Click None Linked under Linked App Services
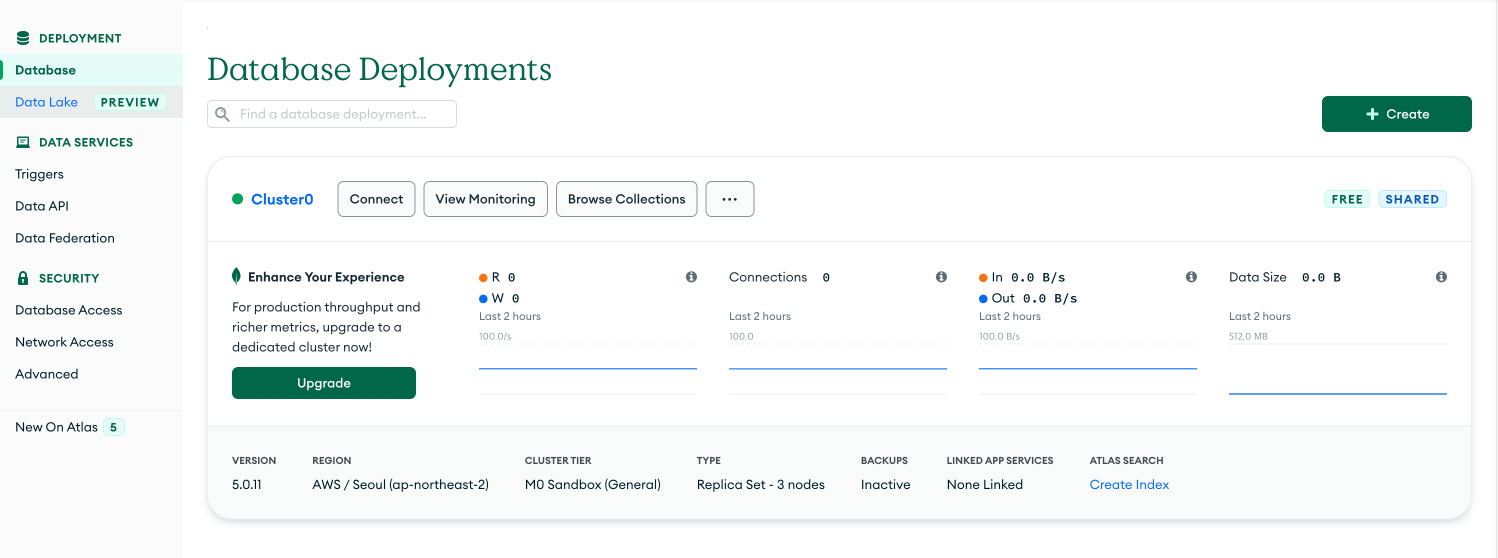 [985, 484]
